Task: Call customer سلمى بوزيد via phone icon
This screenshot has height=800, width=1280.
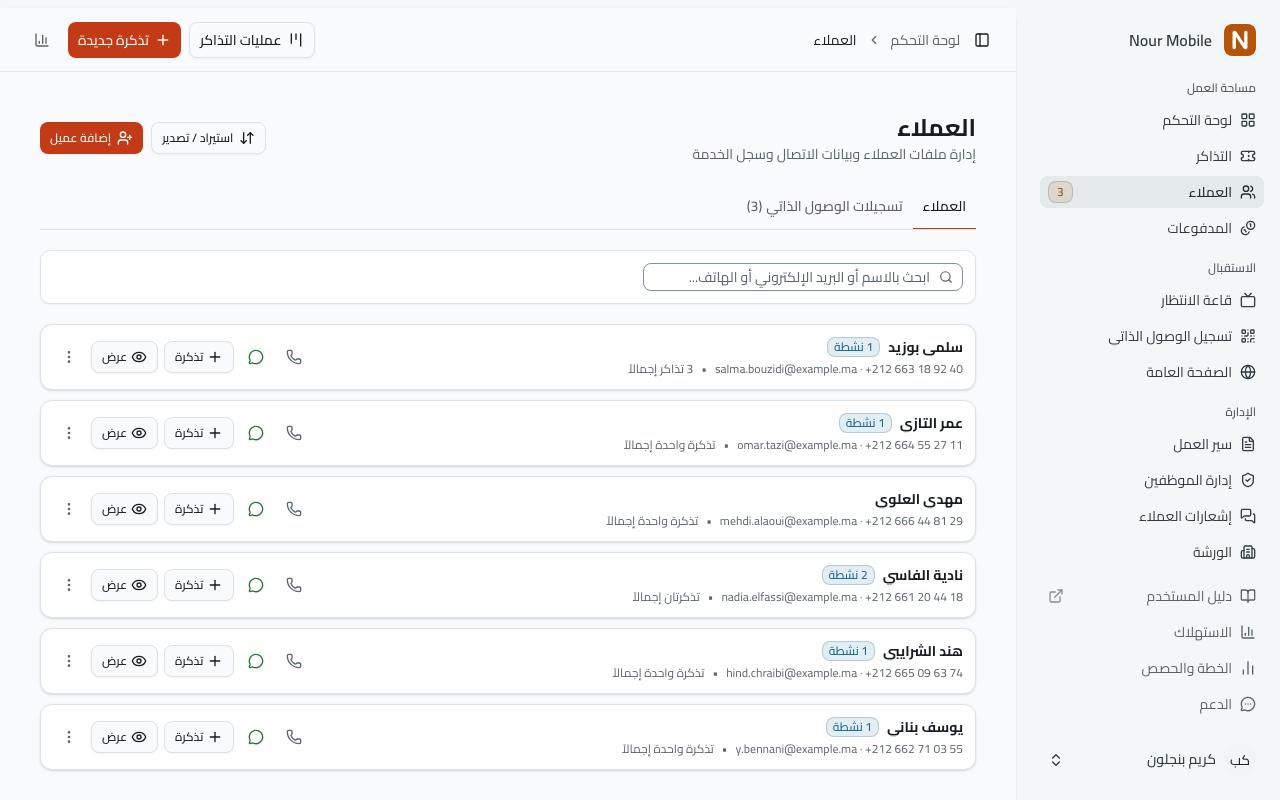Action: [x=294, y=357]
